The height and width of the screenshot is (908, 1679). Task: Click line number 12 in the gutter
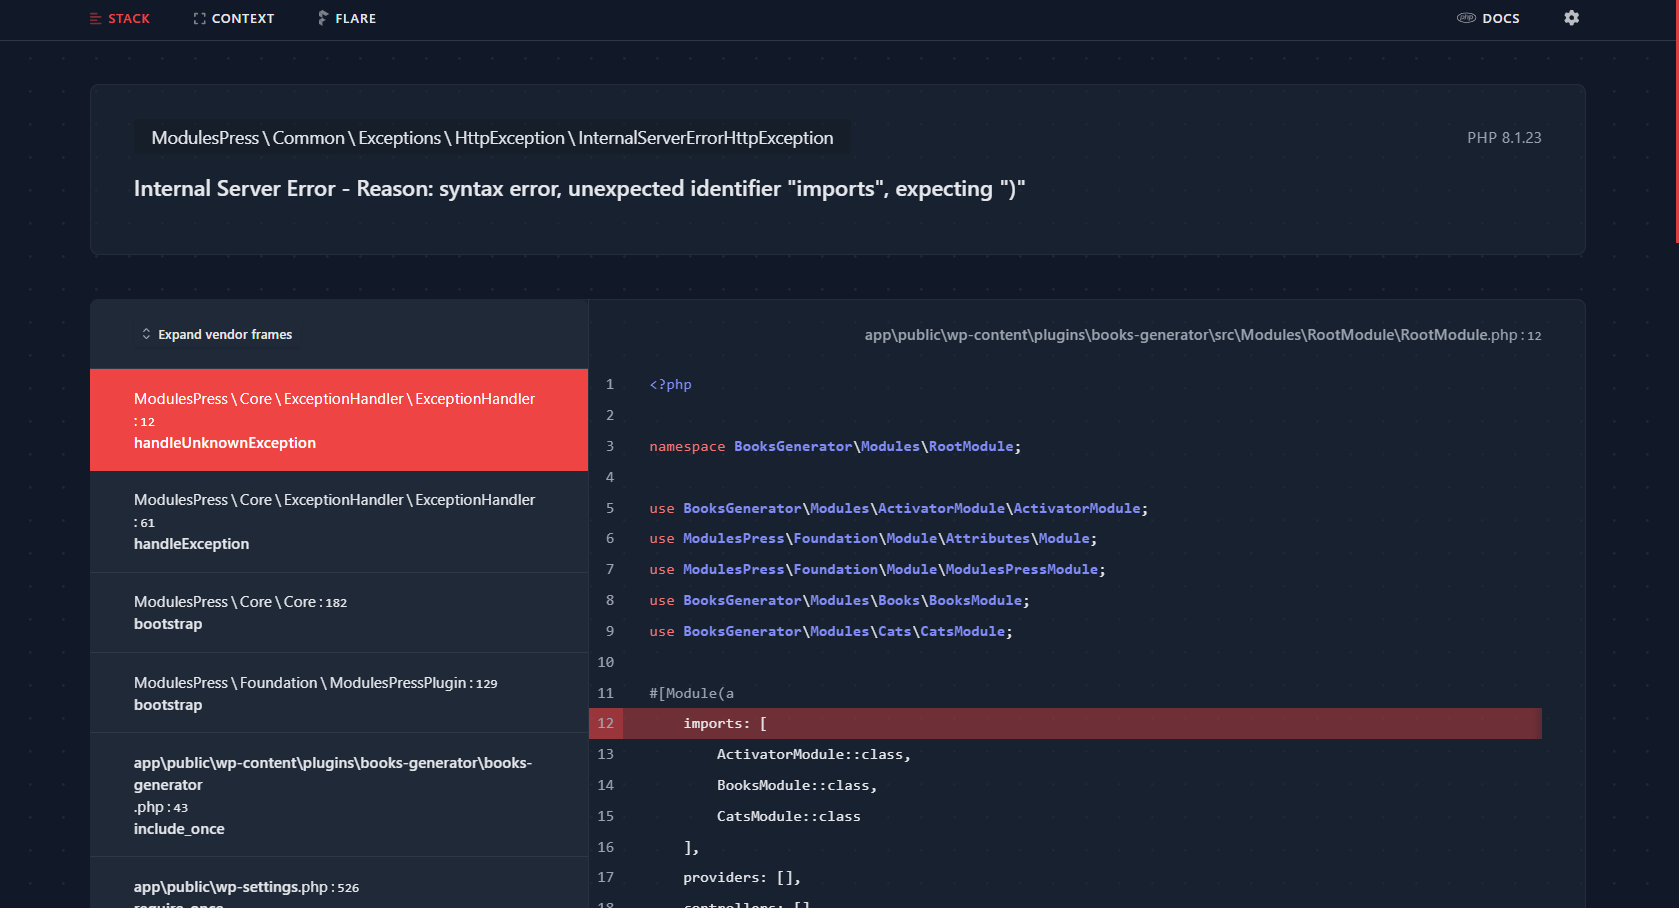[606, 724]
